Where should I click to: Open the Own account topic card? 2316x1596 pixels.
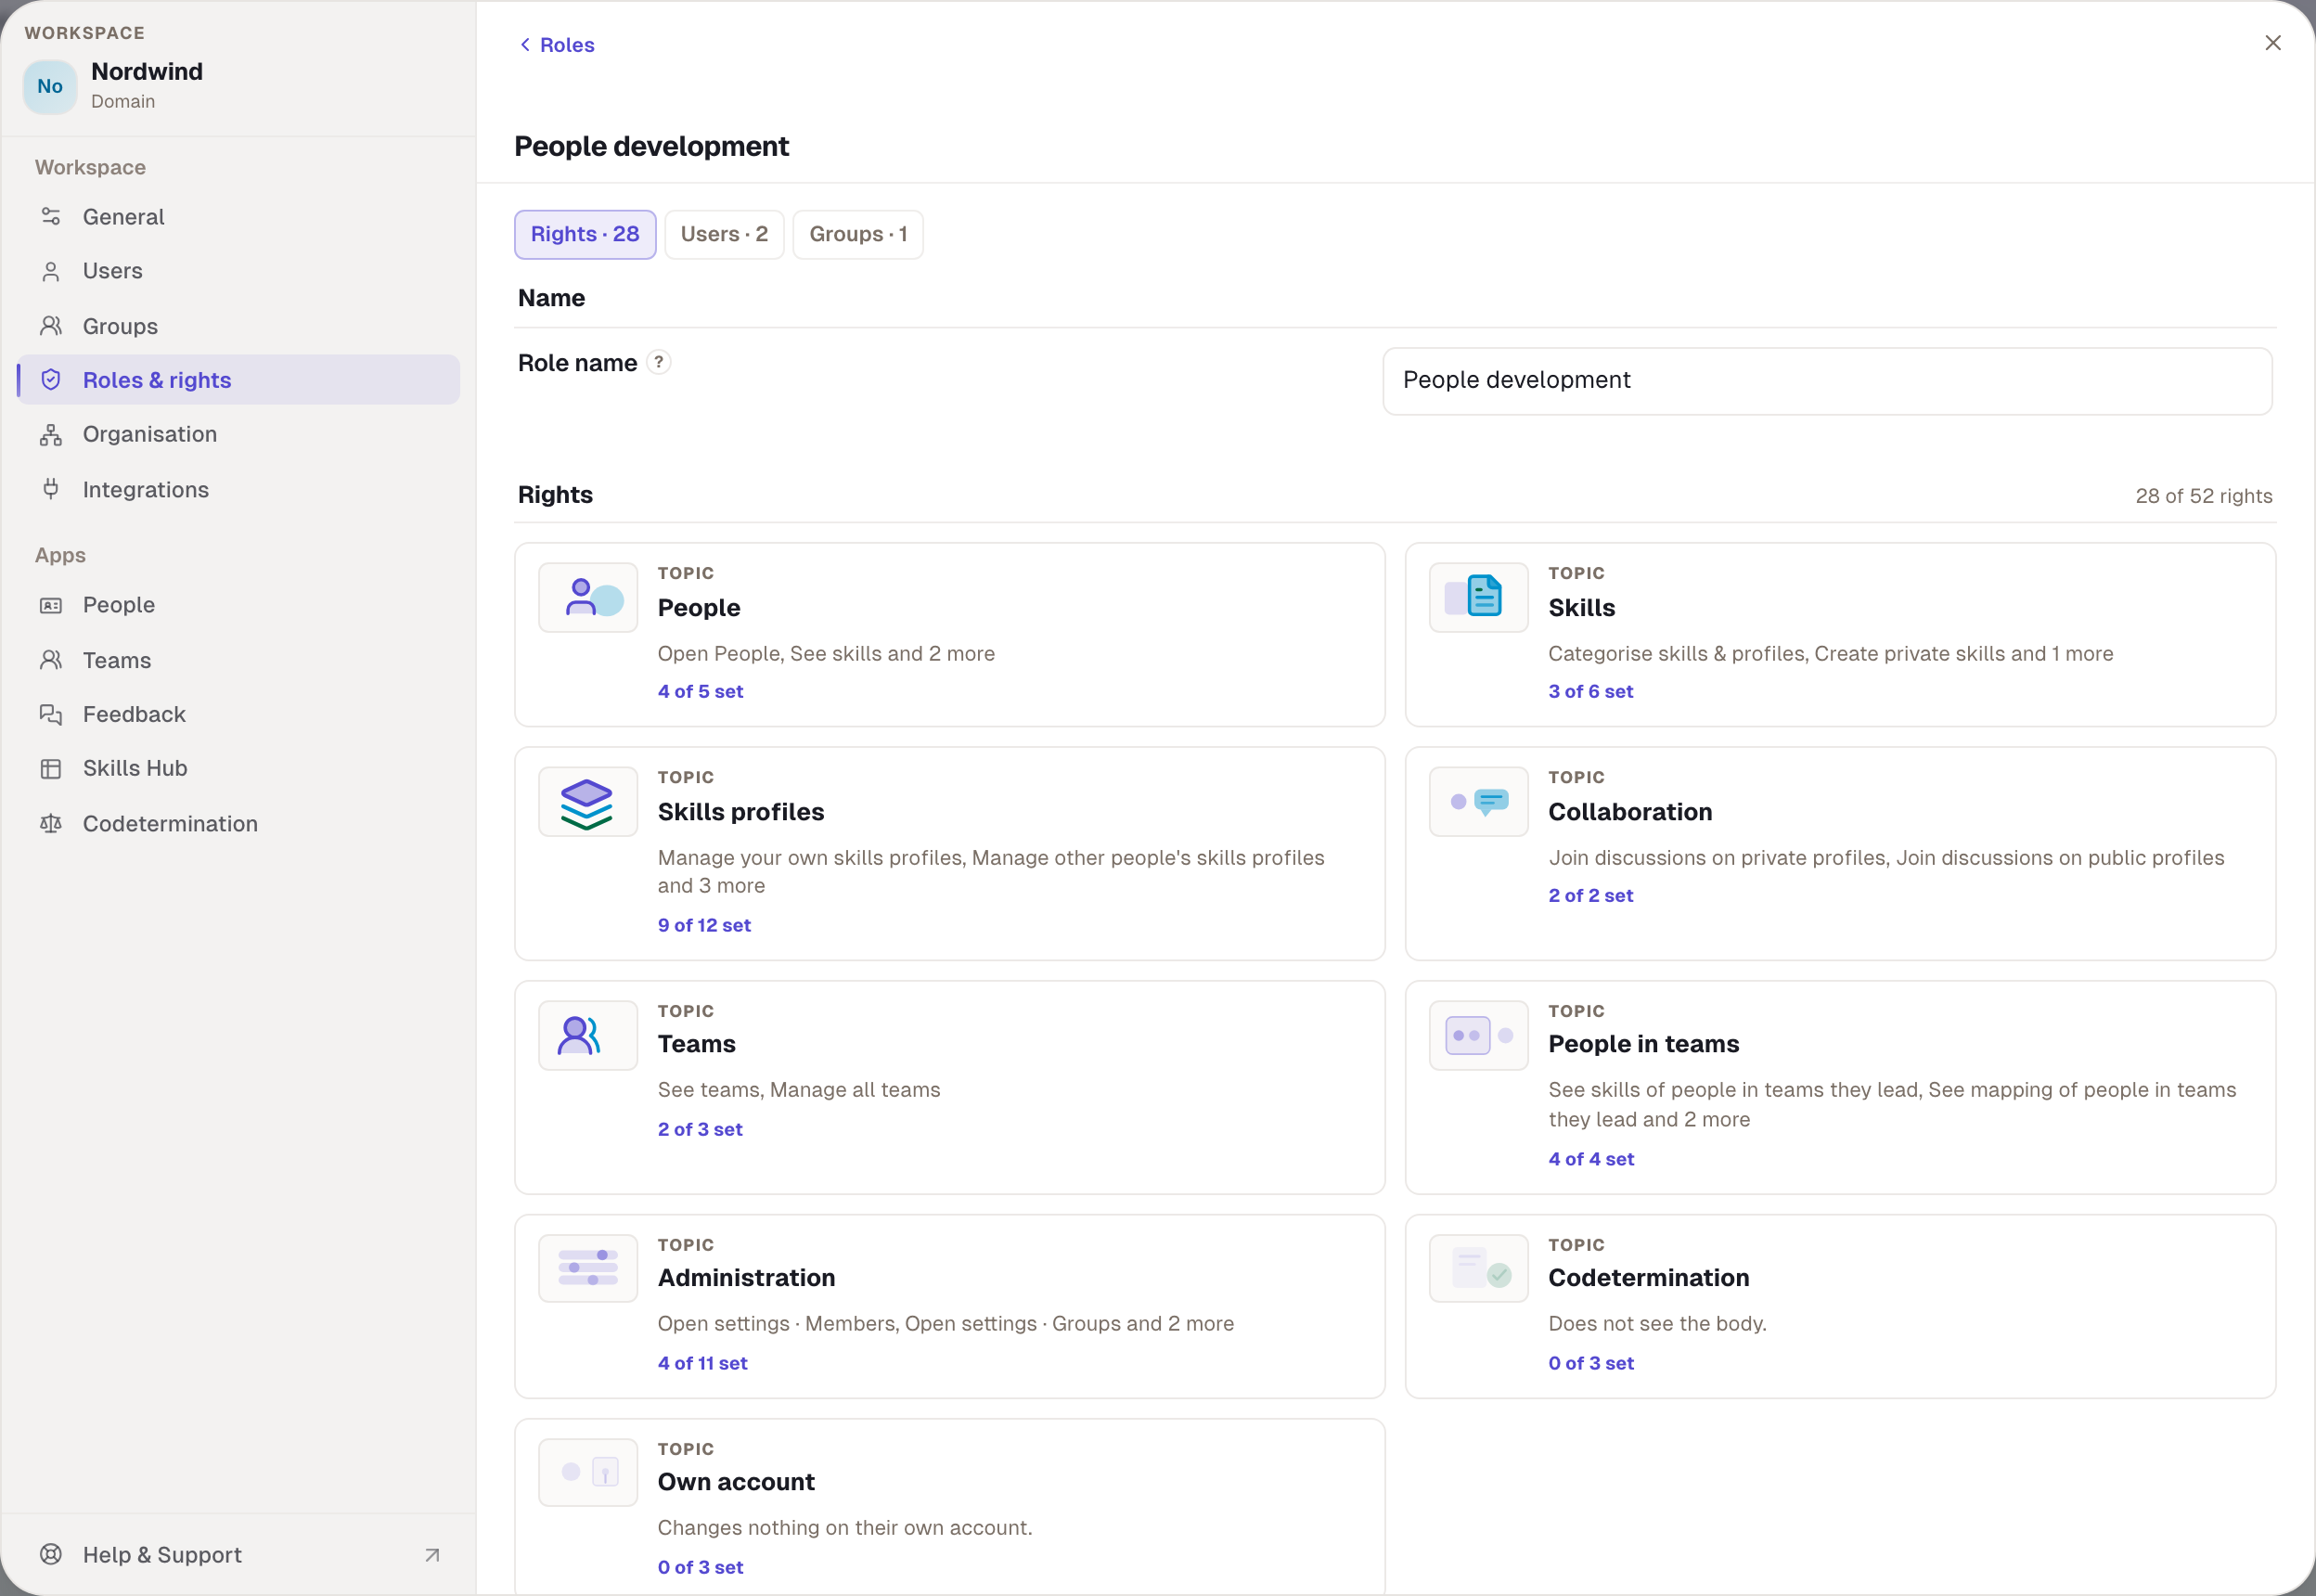950,1507
